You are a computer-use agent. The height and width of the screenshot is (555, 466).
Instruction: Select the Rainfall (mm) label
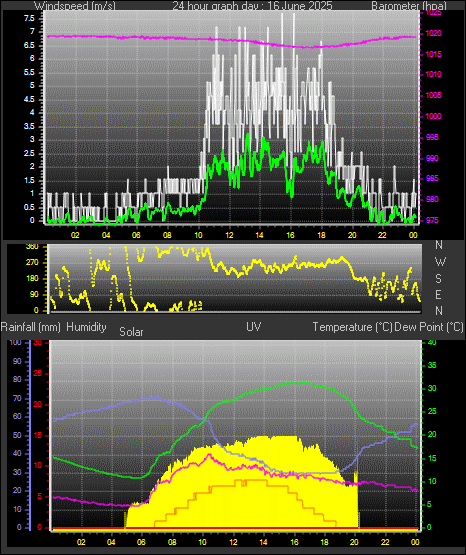click(30, 327)
